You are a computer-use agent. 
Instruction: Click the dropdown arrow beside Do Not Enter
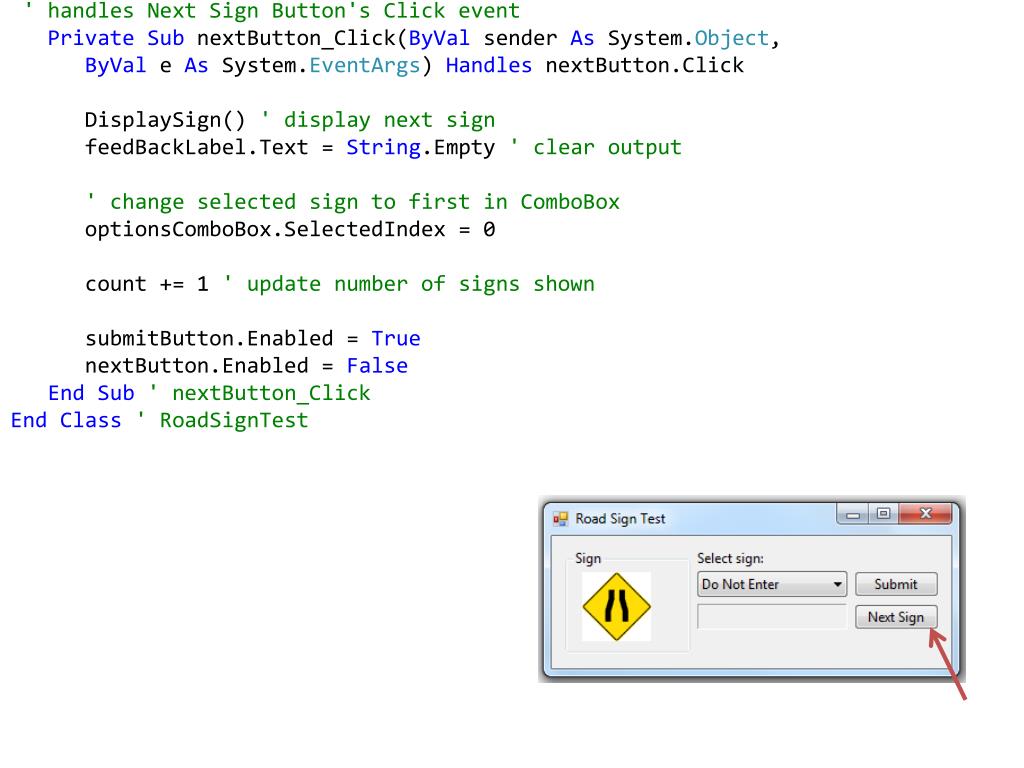837,584
